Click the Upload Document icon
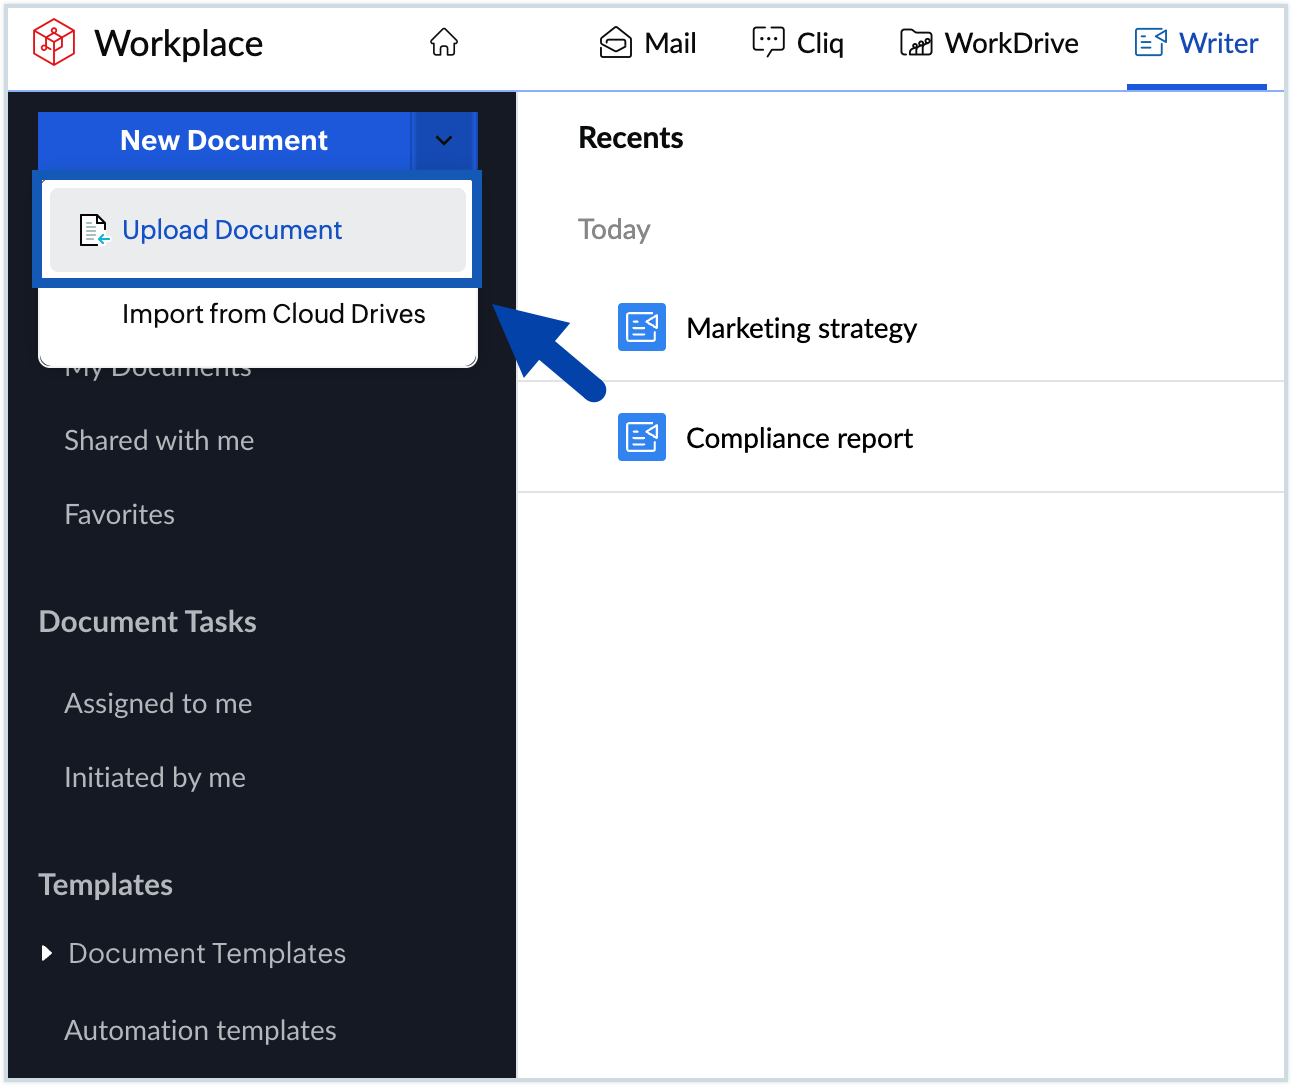This screenshot has width=1292, height=1086. click(x=93, y=229)
